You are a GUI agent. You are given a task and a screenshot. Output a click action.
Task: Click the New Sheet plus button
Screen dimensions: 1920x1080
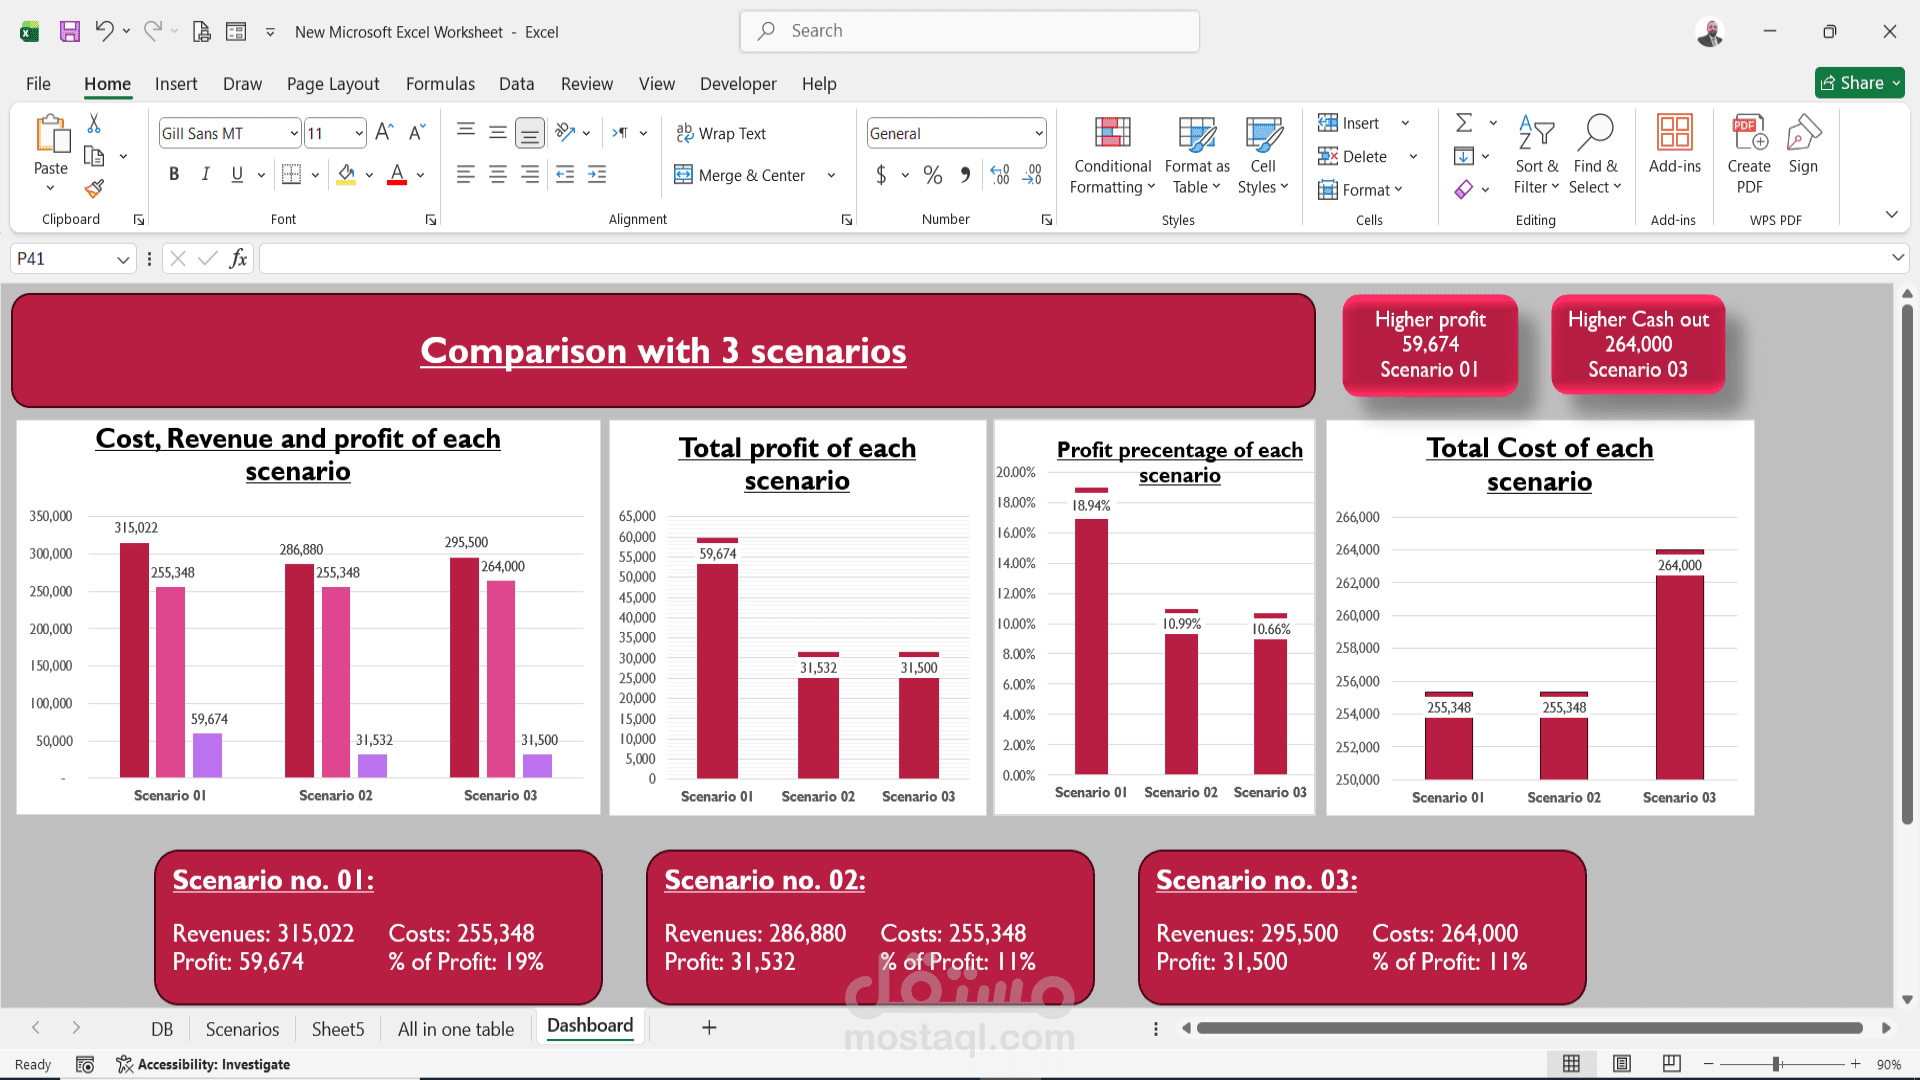point(709,1027)
